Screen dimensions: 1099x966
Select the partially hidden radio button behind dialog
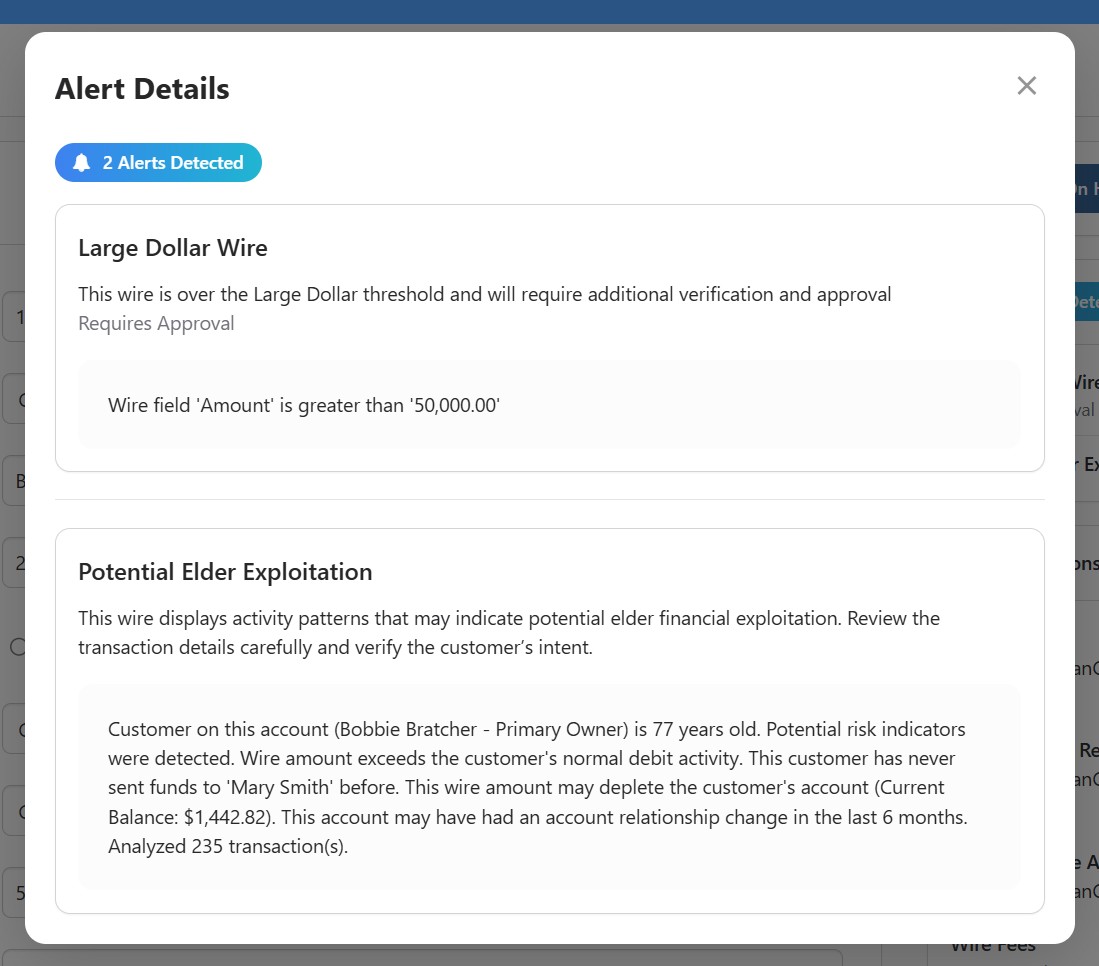pyautogui.click(x=16, y=647)
